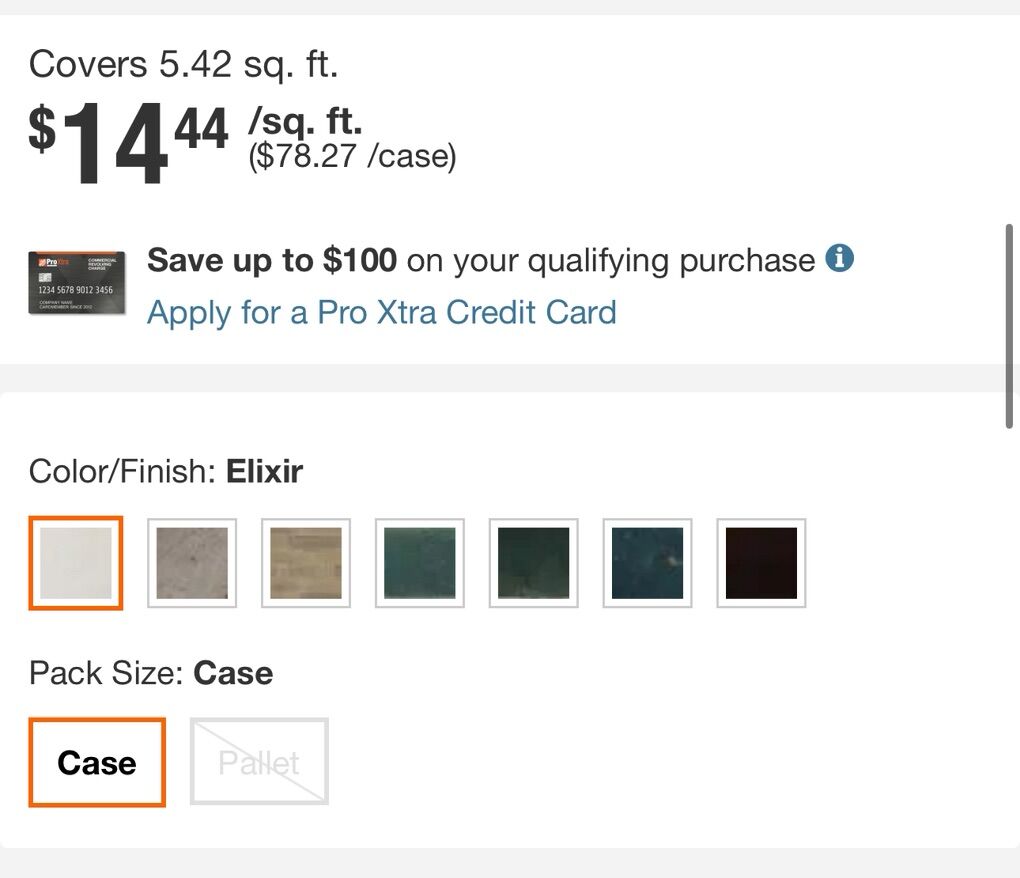
Task: Click the Pack Size: Case label
Action: [x=151, y=673]
